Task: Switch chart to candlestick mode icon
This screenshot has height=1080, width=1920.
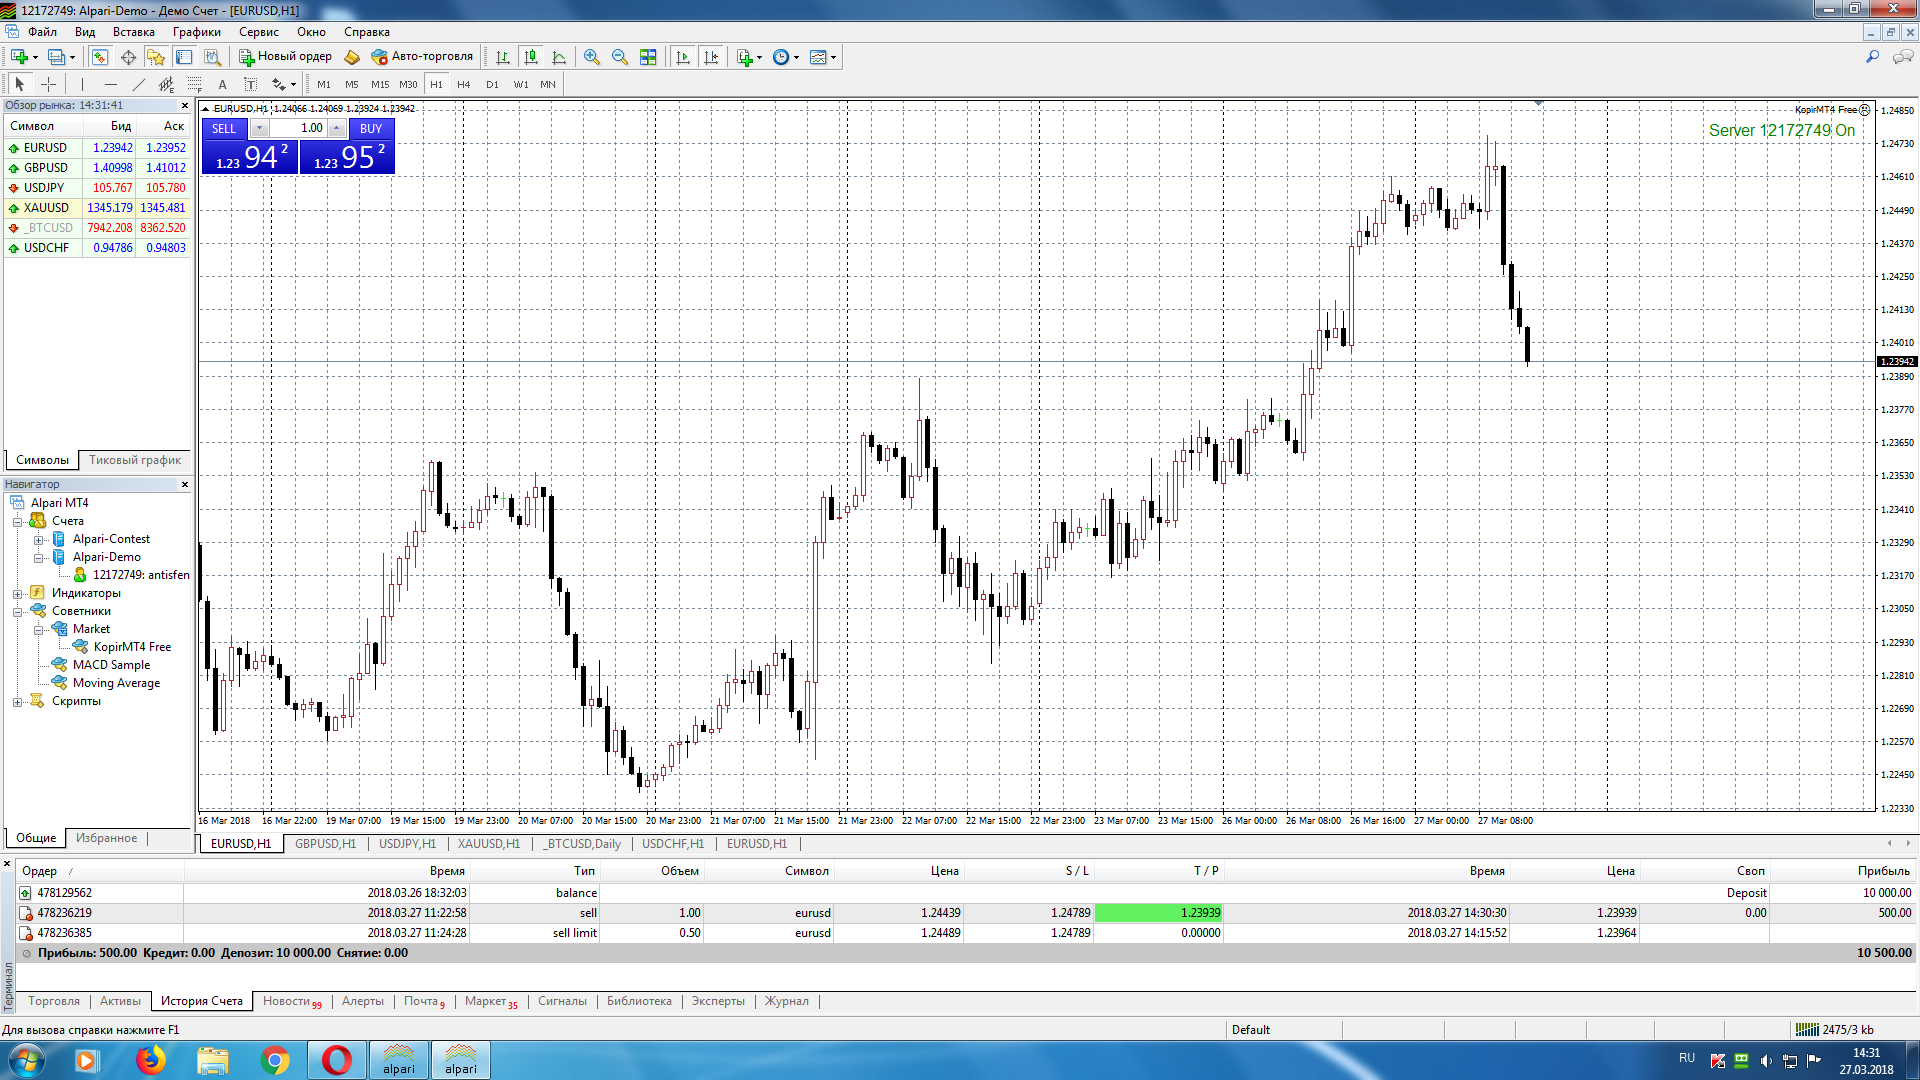Action: 531,57
